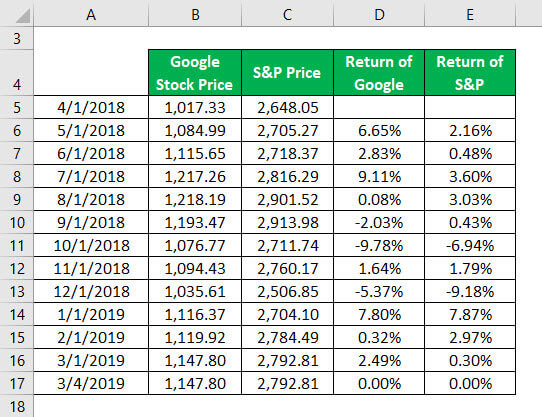This screenshot has height=417, width=542.
Task: Click Google return -9.78%
Action: coord(379,245)
